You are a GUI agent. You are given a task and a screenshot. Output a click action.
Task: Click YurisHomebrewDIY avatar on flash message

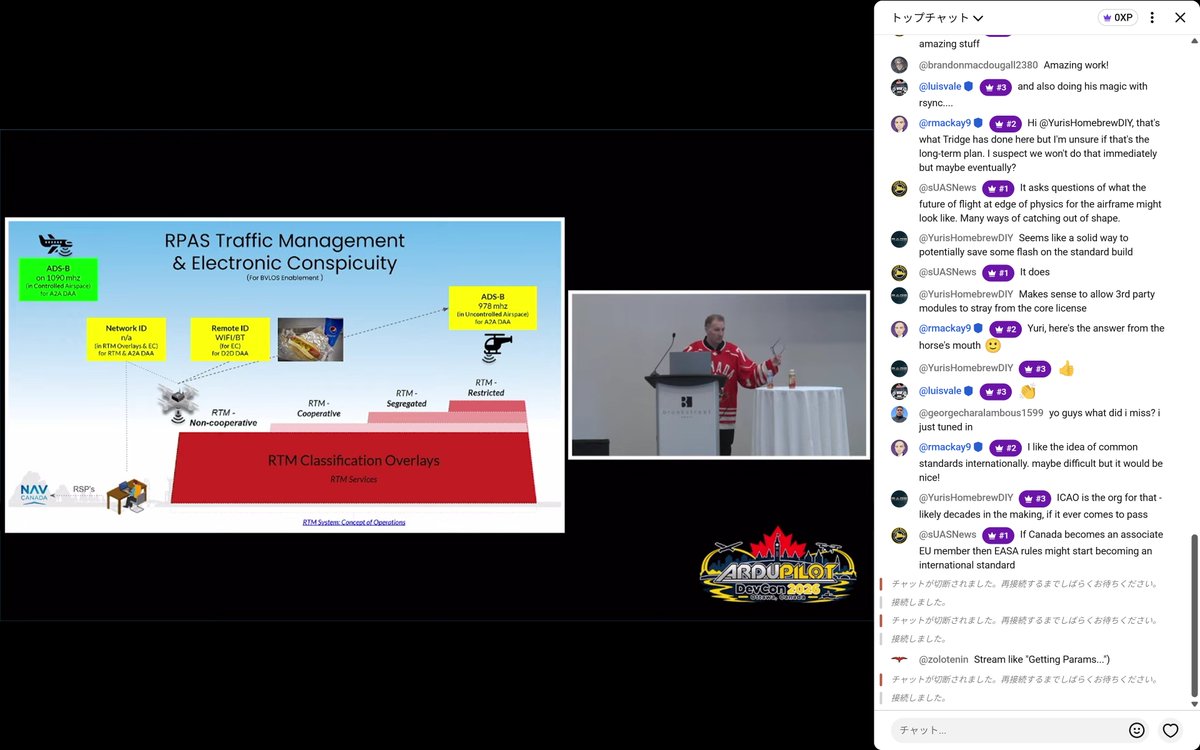click(899, 238)
